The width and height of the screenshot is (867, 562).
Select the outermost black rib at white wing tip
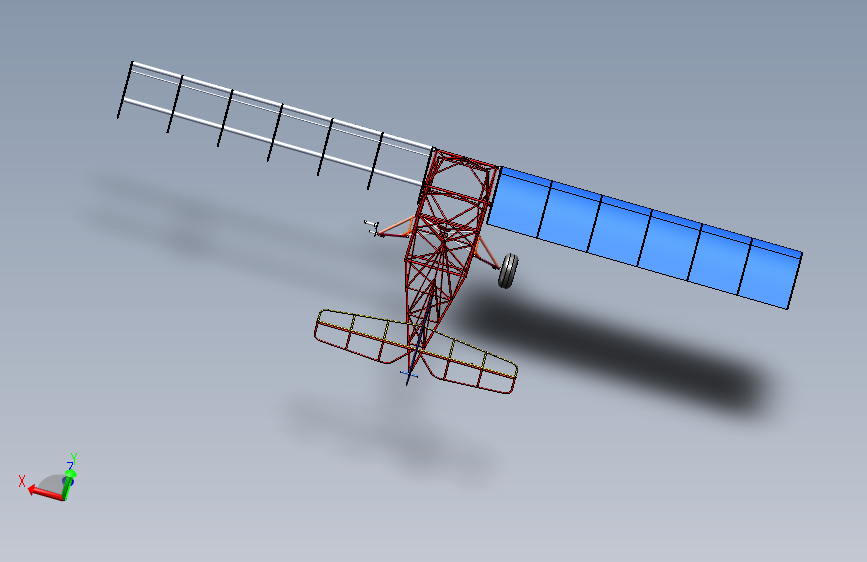tap(125, 90)
